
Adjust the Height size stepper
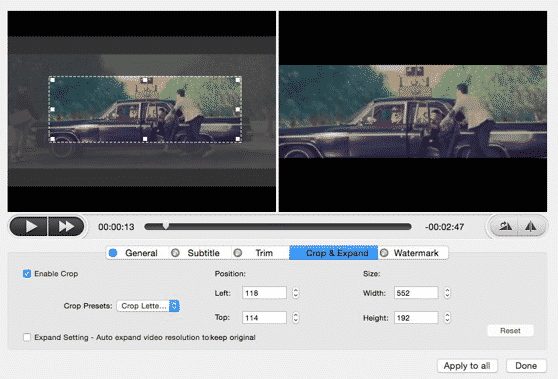pyautogui.click(x=447, y=317)
